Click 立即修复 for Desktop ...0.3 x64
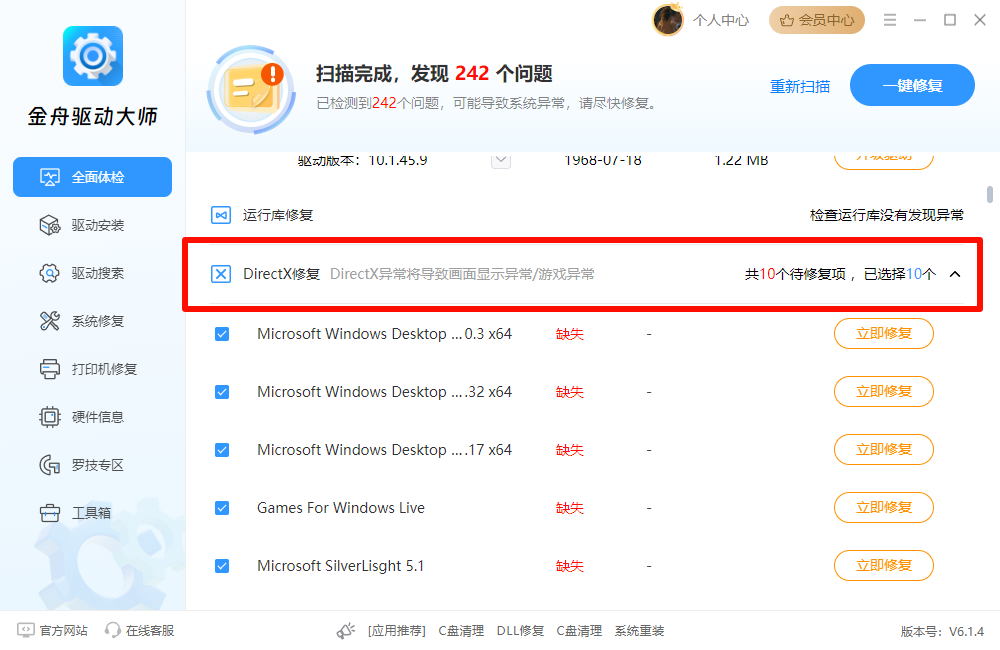 [884, 334]
